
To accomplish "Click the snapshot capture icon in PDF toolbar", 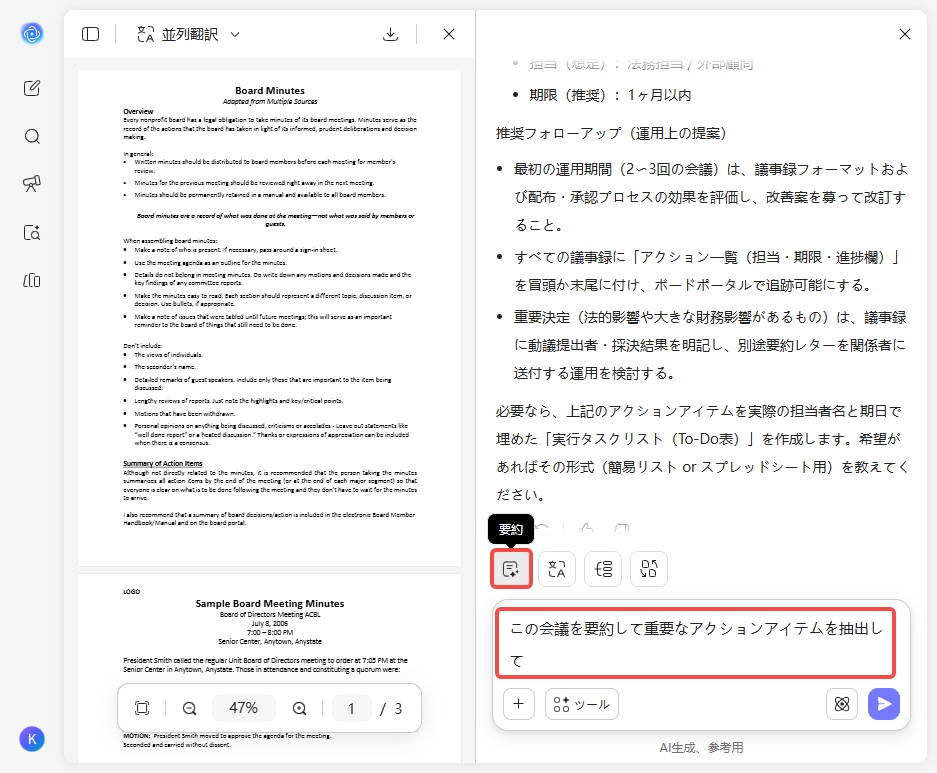I will coord(141,708).
